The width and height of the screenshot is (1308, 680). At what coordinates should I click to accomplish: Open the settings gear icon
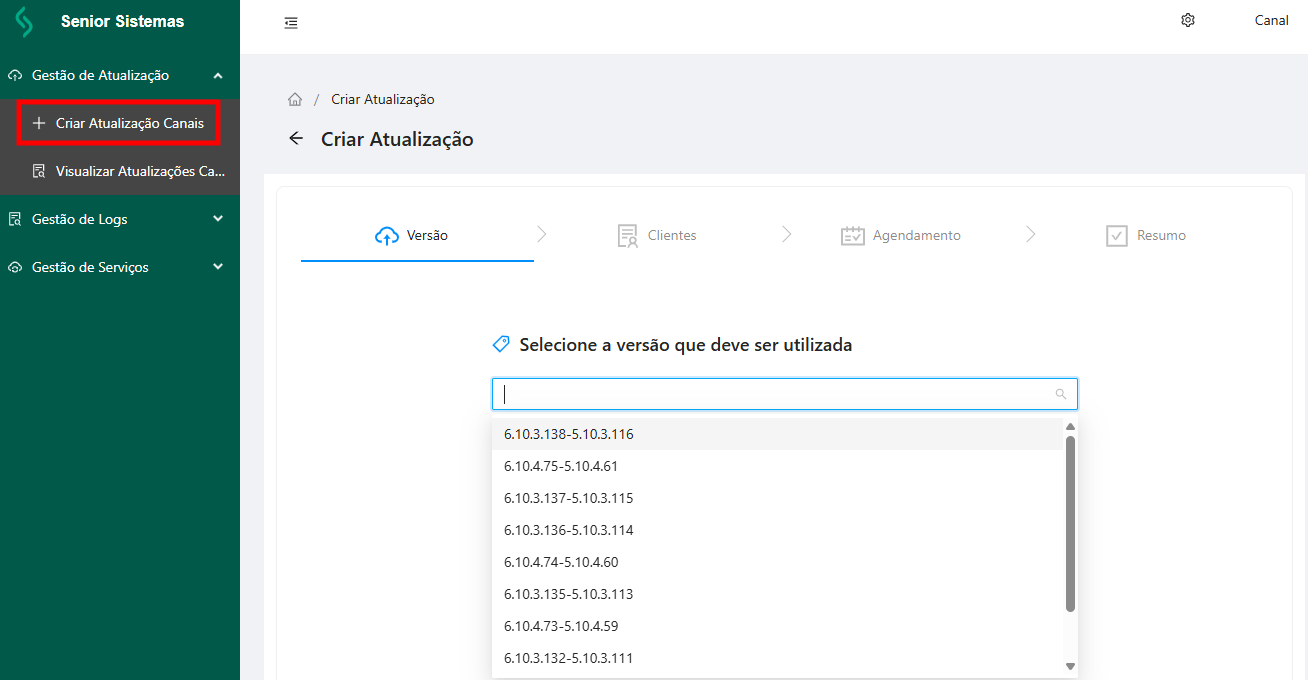pos(1188,20)
